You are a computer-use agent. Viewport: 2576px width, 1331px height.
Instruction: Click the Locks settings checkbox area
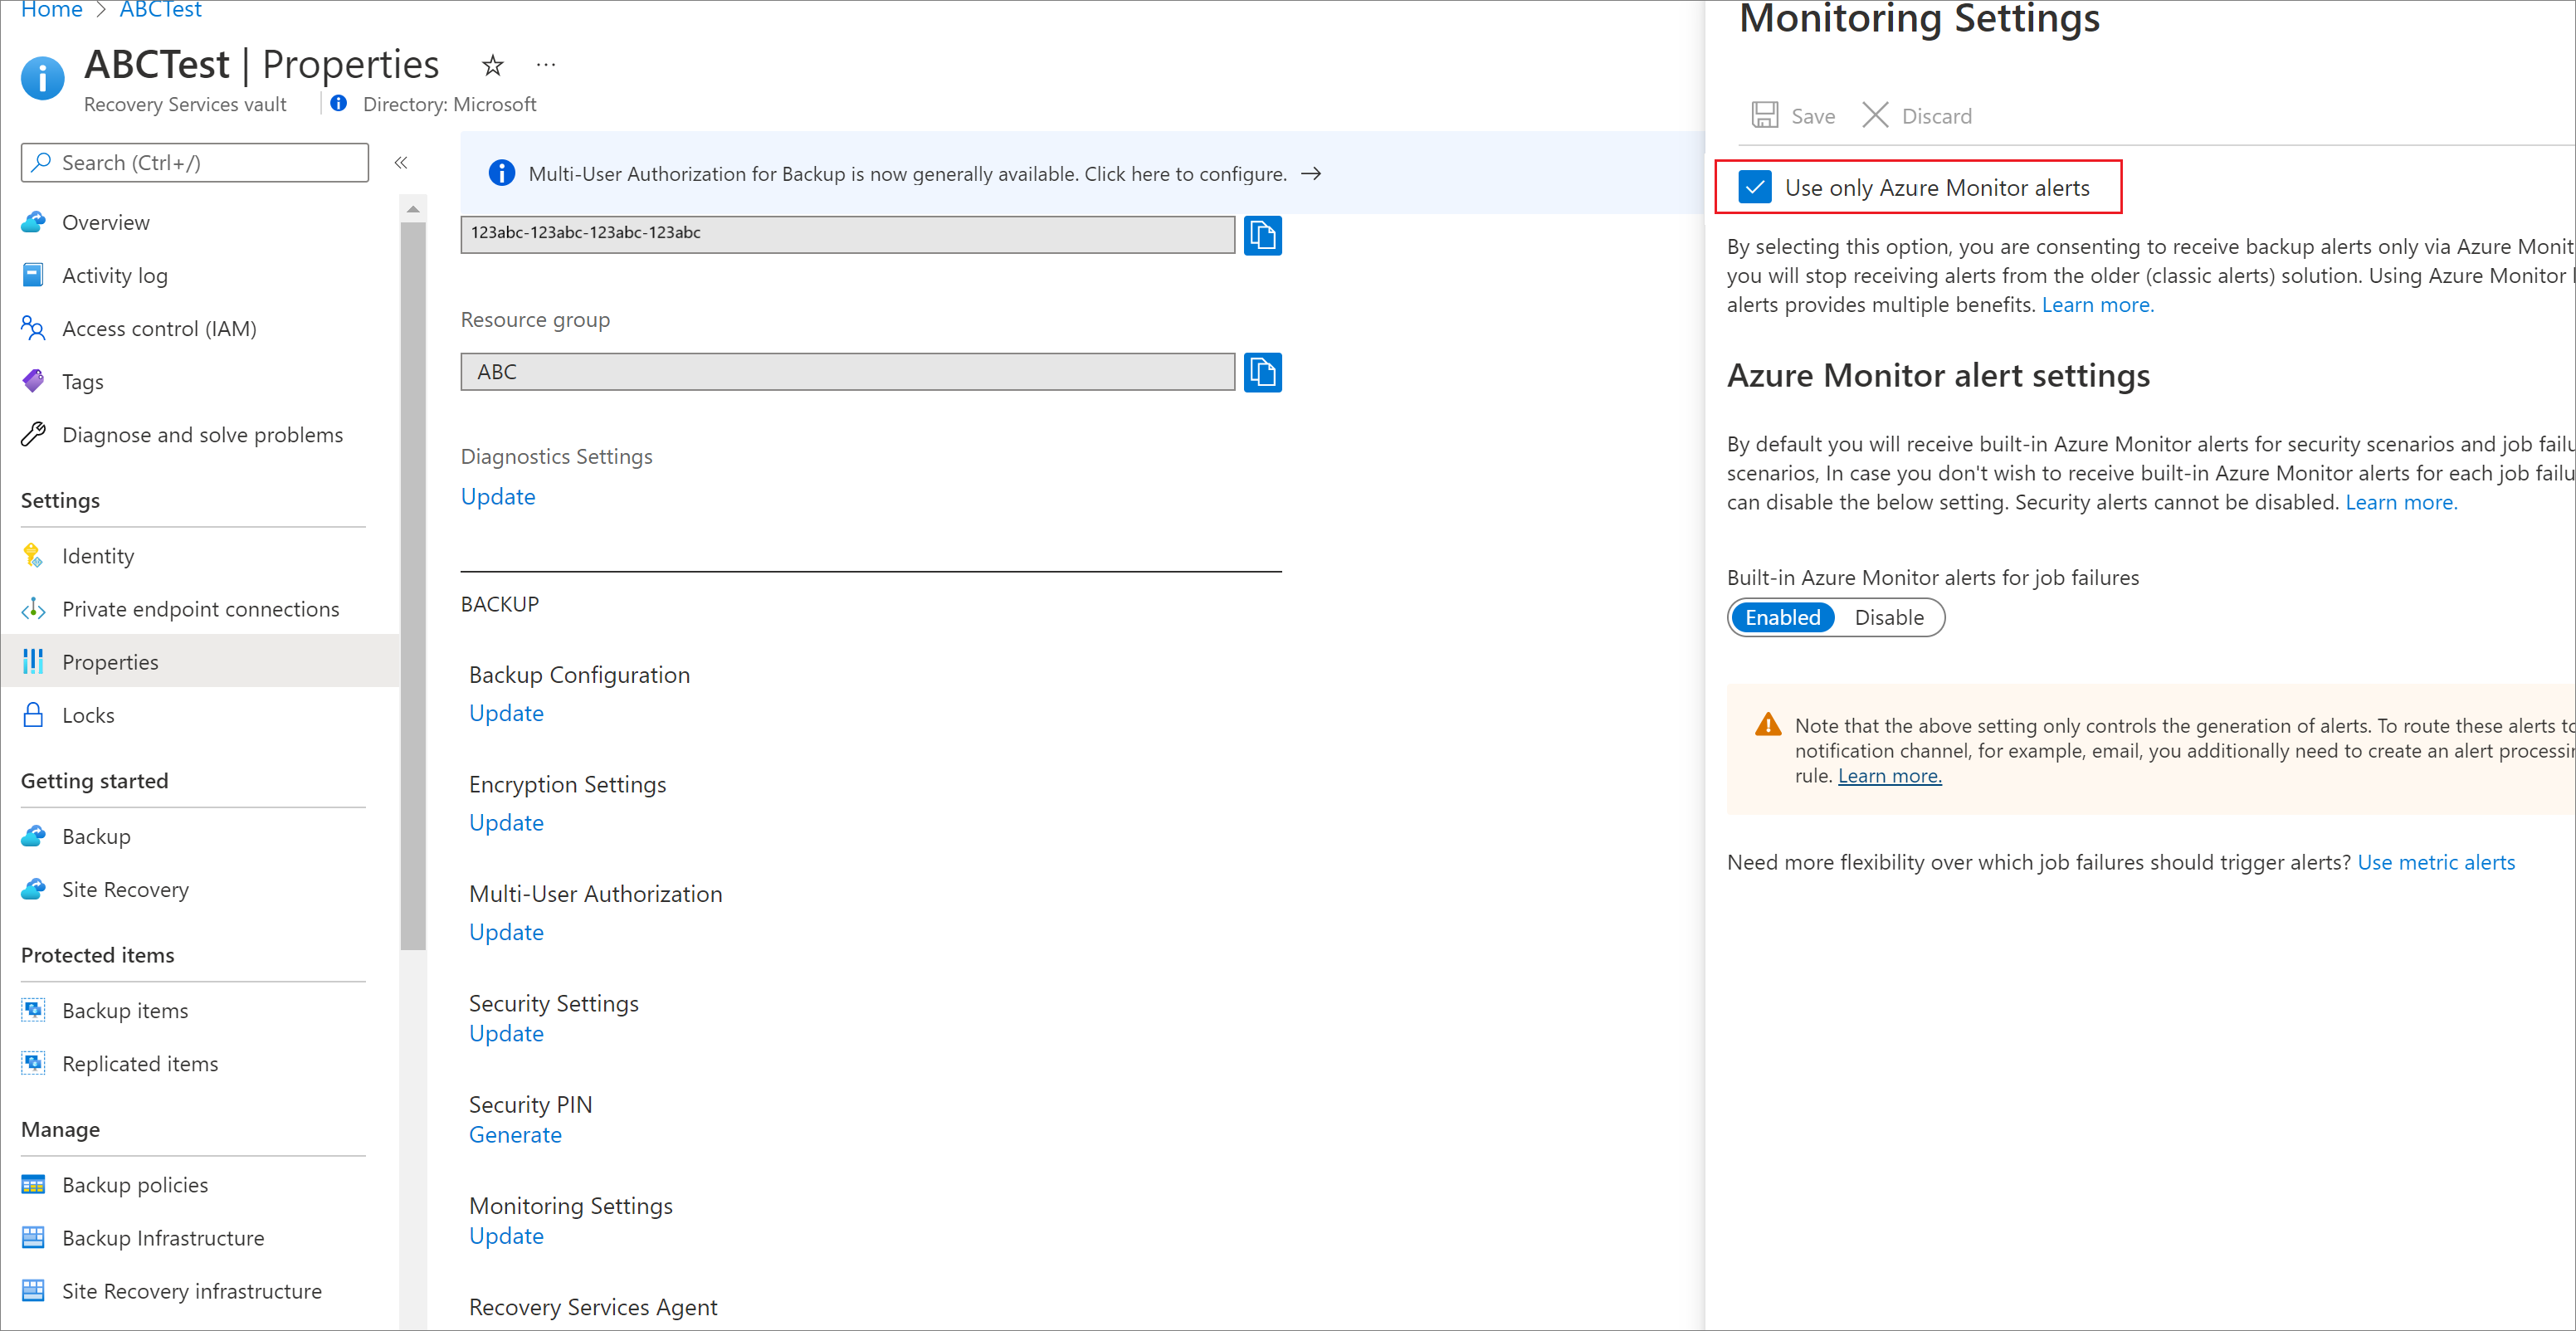[x=86, y=713]
